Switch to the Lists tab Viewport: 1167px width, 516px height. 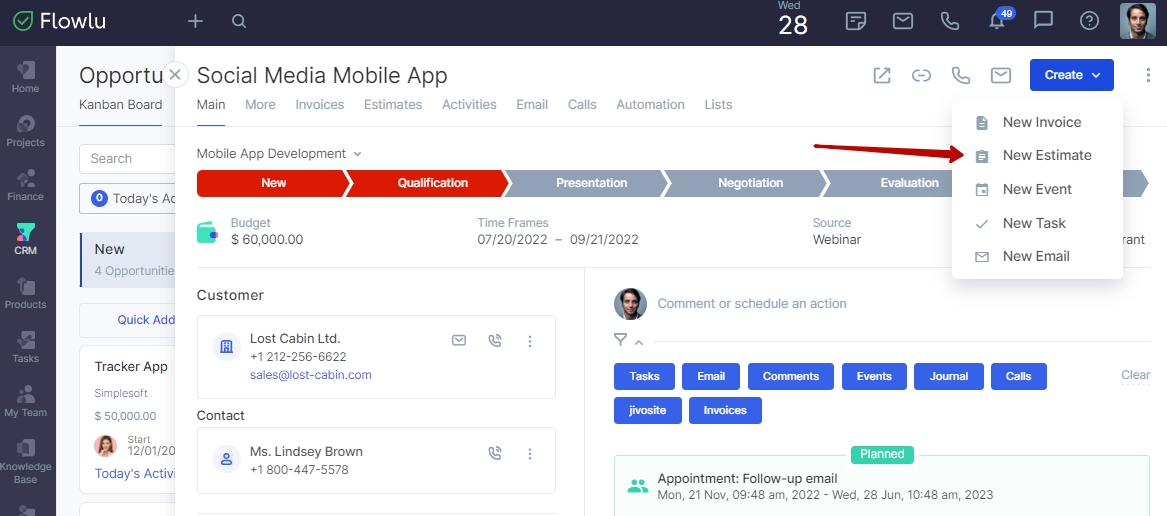pyautogui.click(x=718, y=105)
